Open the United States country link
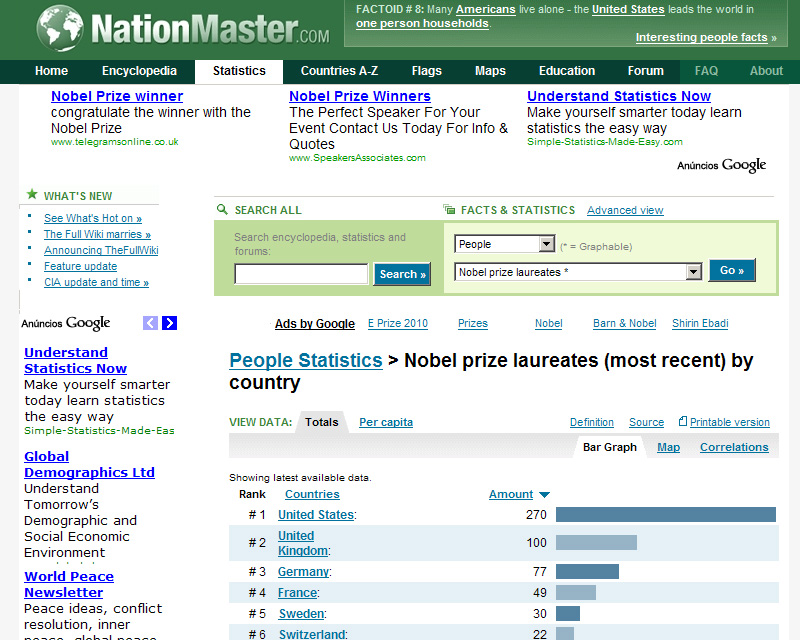 point(316,514)
